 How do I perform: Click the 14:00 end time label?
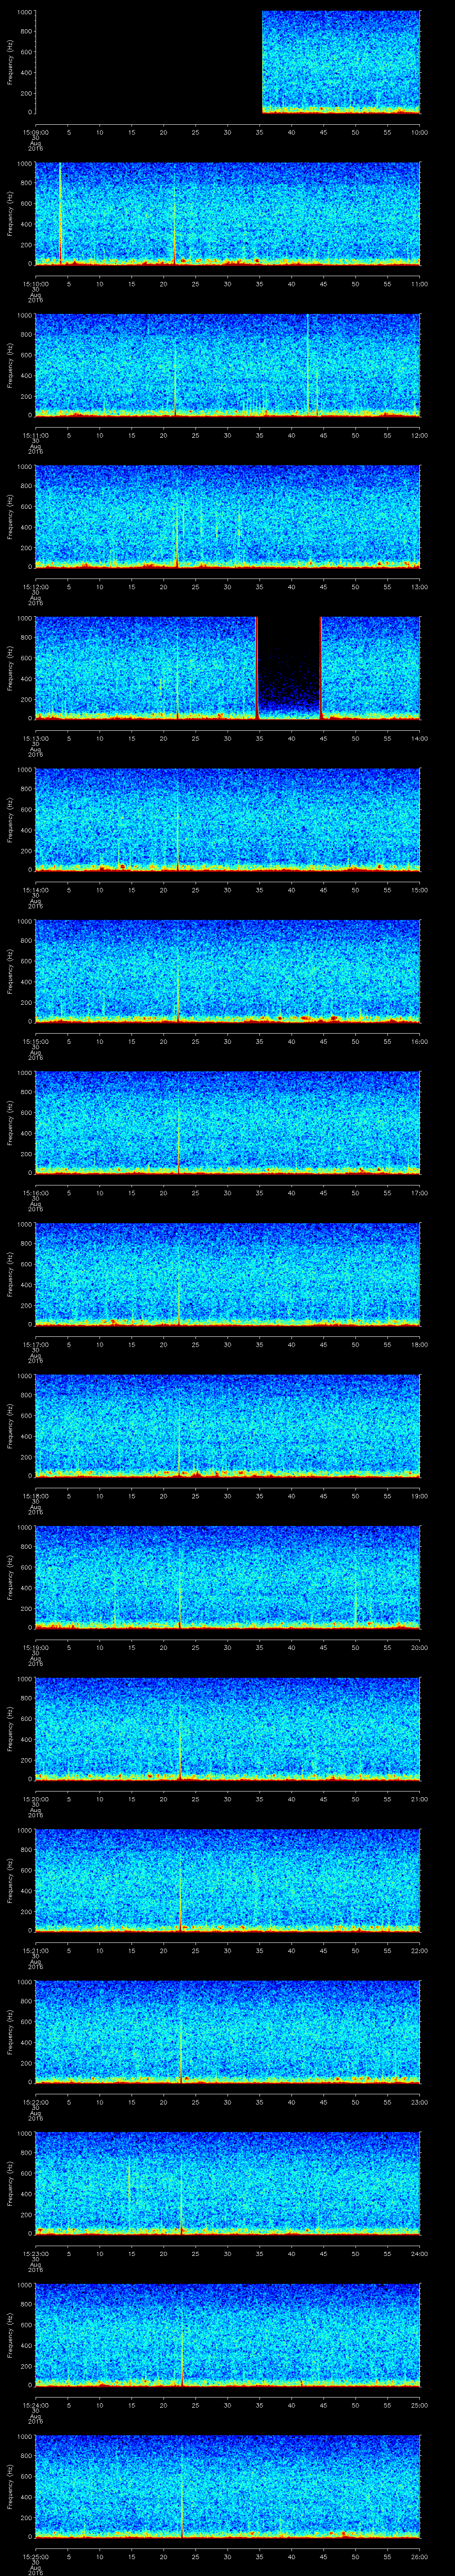coord(419,739)
